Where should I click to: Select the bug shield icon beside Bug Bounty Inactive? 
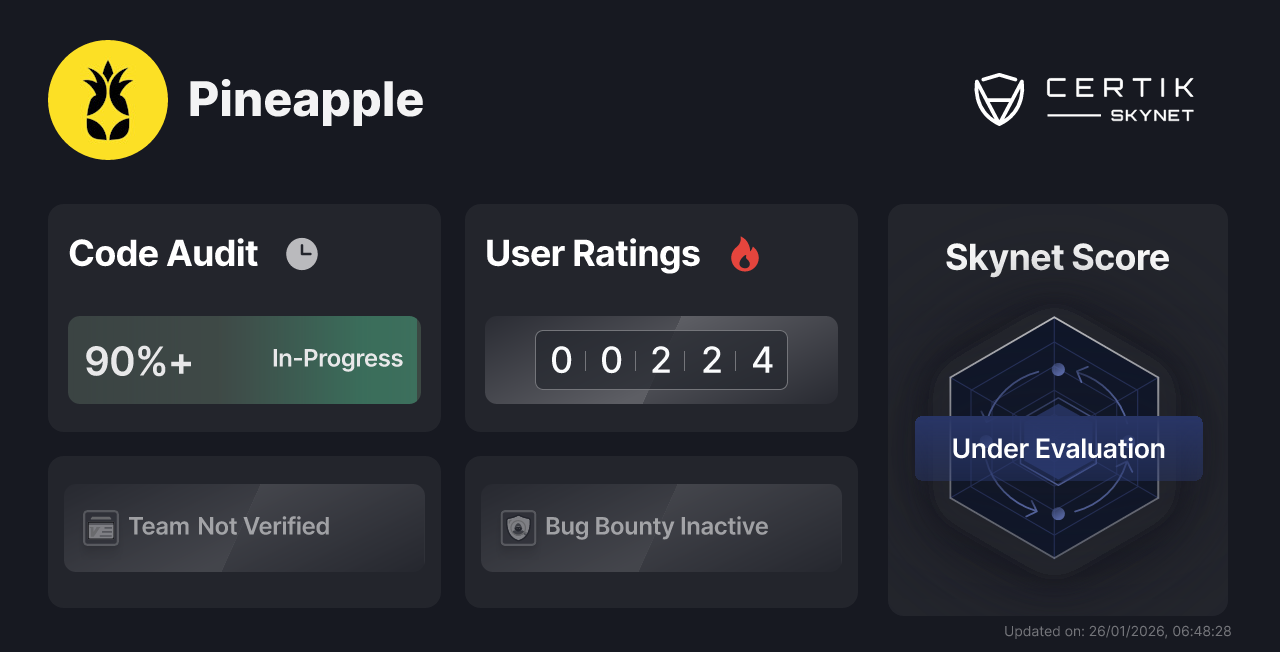pyautogui.click(x=516, y=527)
